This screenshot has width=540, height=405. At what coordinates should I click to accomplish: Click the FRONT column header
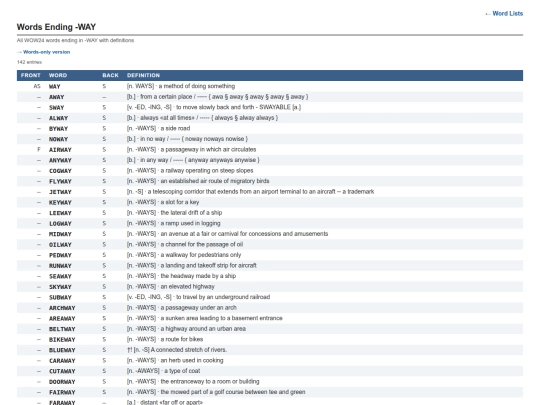coord(31,75)
